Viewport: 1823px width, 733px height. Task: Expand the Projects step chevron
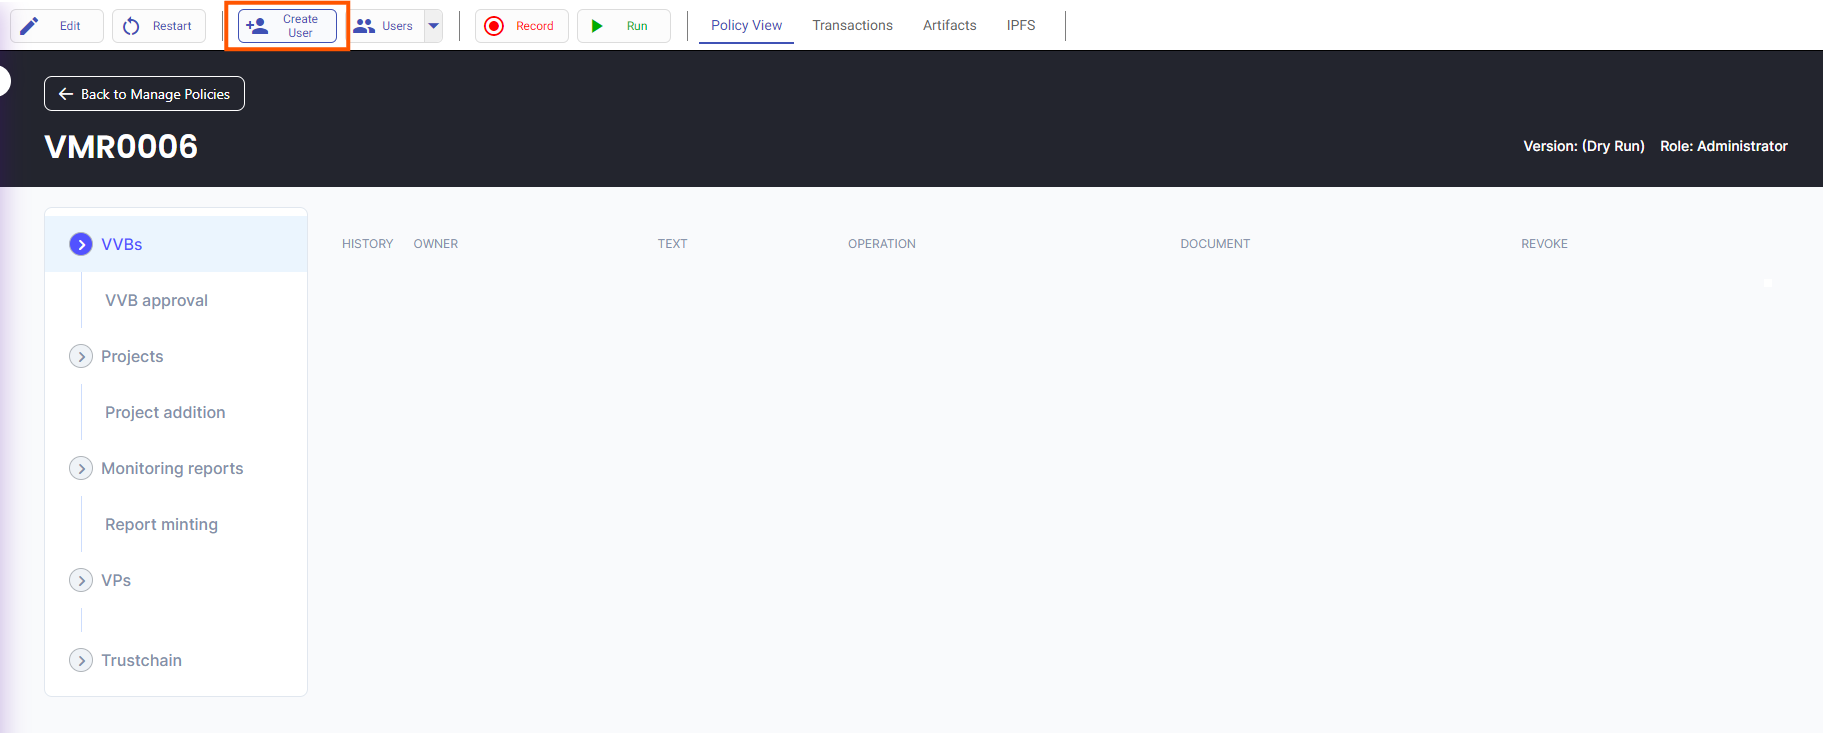coord(81,356)
